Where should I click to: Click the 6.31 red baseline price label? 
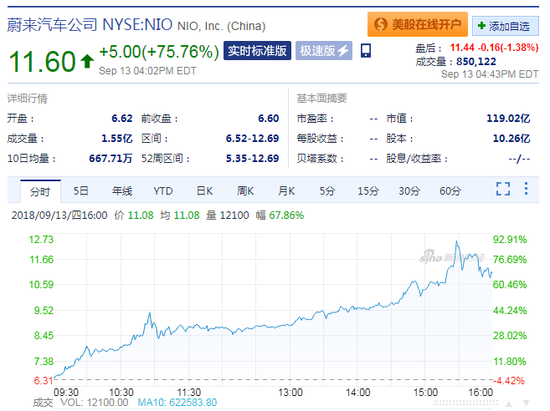click(43, 380)
